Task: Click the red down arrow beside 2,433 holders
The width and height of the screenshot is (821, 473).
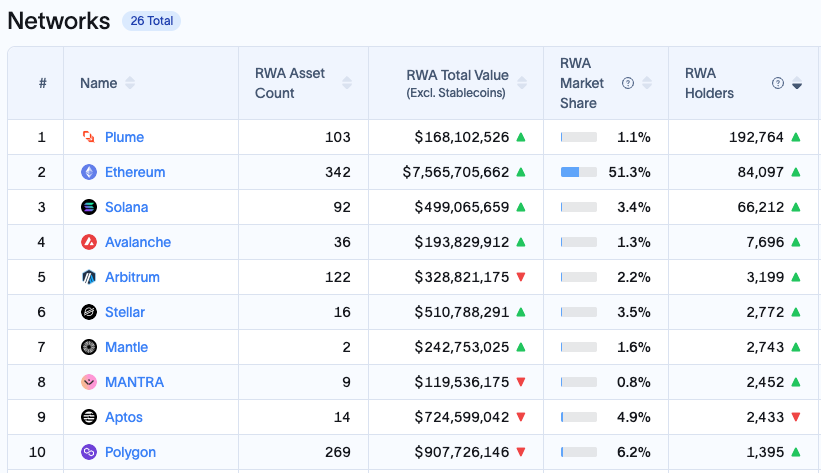Action: (x=796, y=417)
